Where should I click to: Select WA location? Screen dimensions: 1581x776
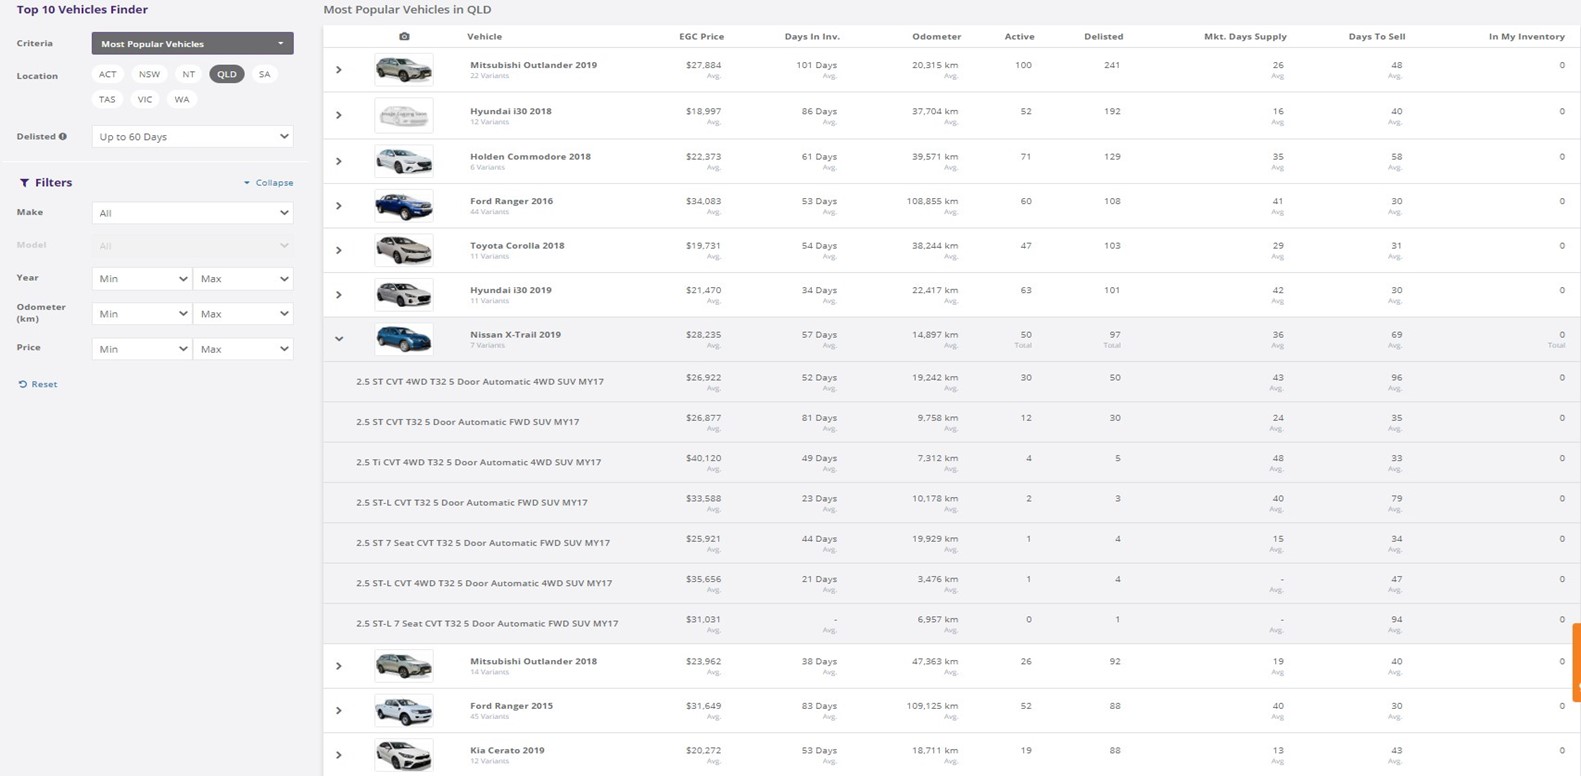[x=181, y=99]
